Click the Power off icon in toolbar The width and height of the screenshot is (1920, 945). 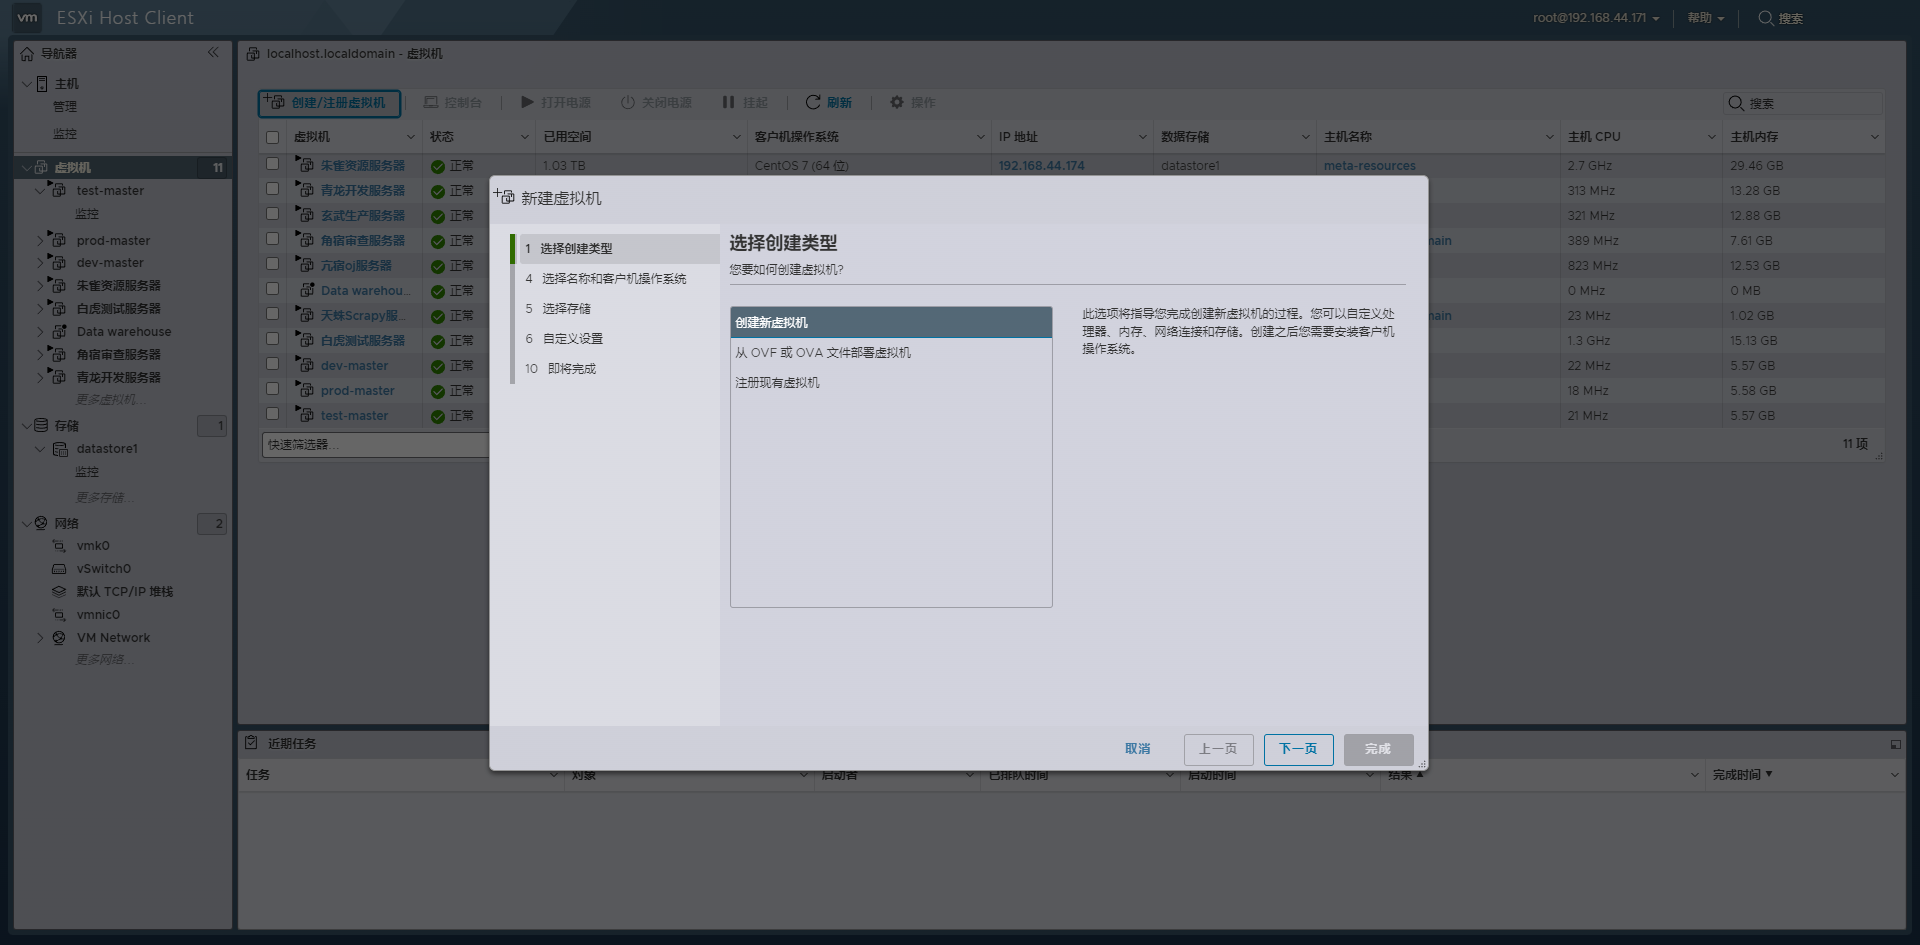(628, 102)
